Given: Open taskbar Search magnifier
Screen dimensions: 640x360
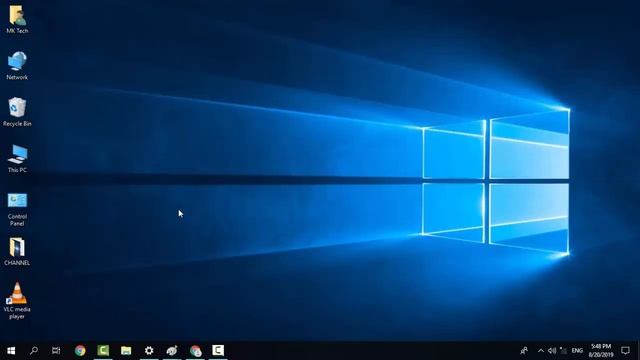Looking at the screenshot, I should click(x=34, y=351).
